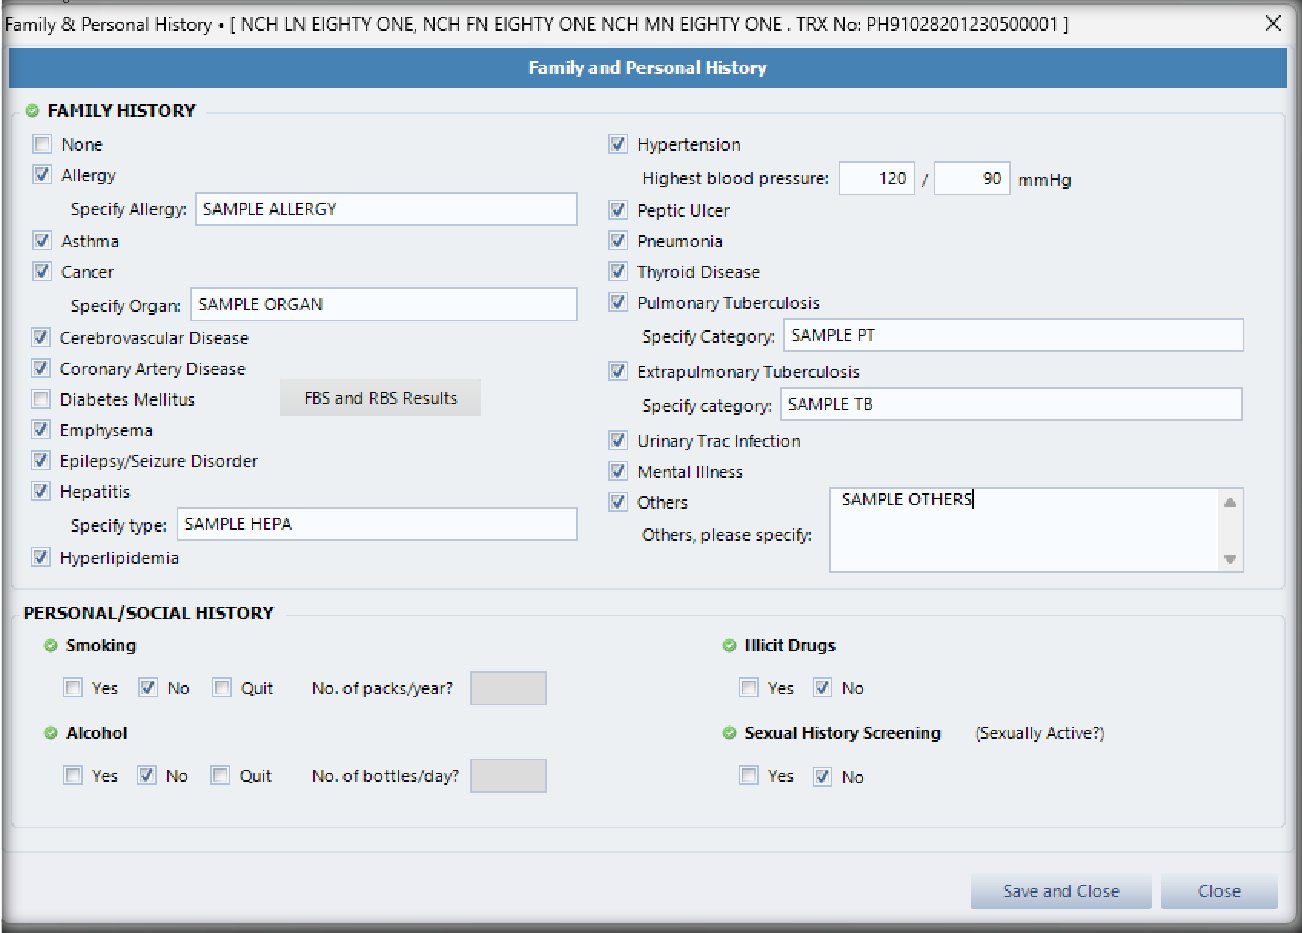Open FBS and RBS Results

coord(380,398)
